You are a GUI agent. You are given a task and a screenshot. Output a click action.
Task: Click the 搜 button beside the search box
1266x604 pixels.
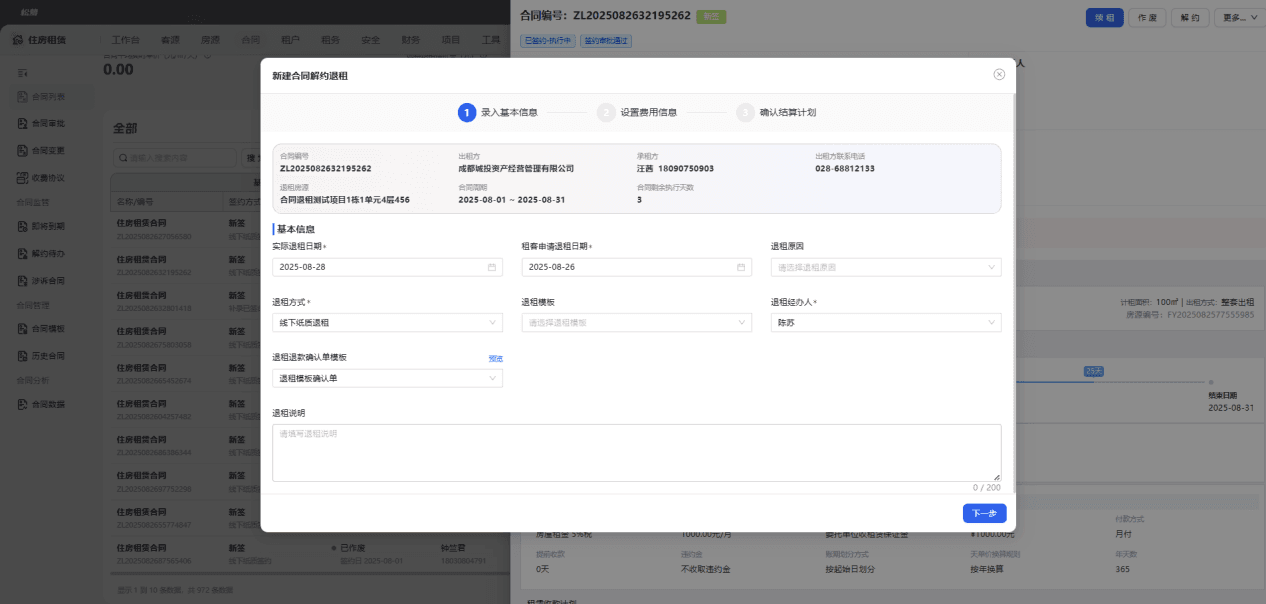coord(252,158)
